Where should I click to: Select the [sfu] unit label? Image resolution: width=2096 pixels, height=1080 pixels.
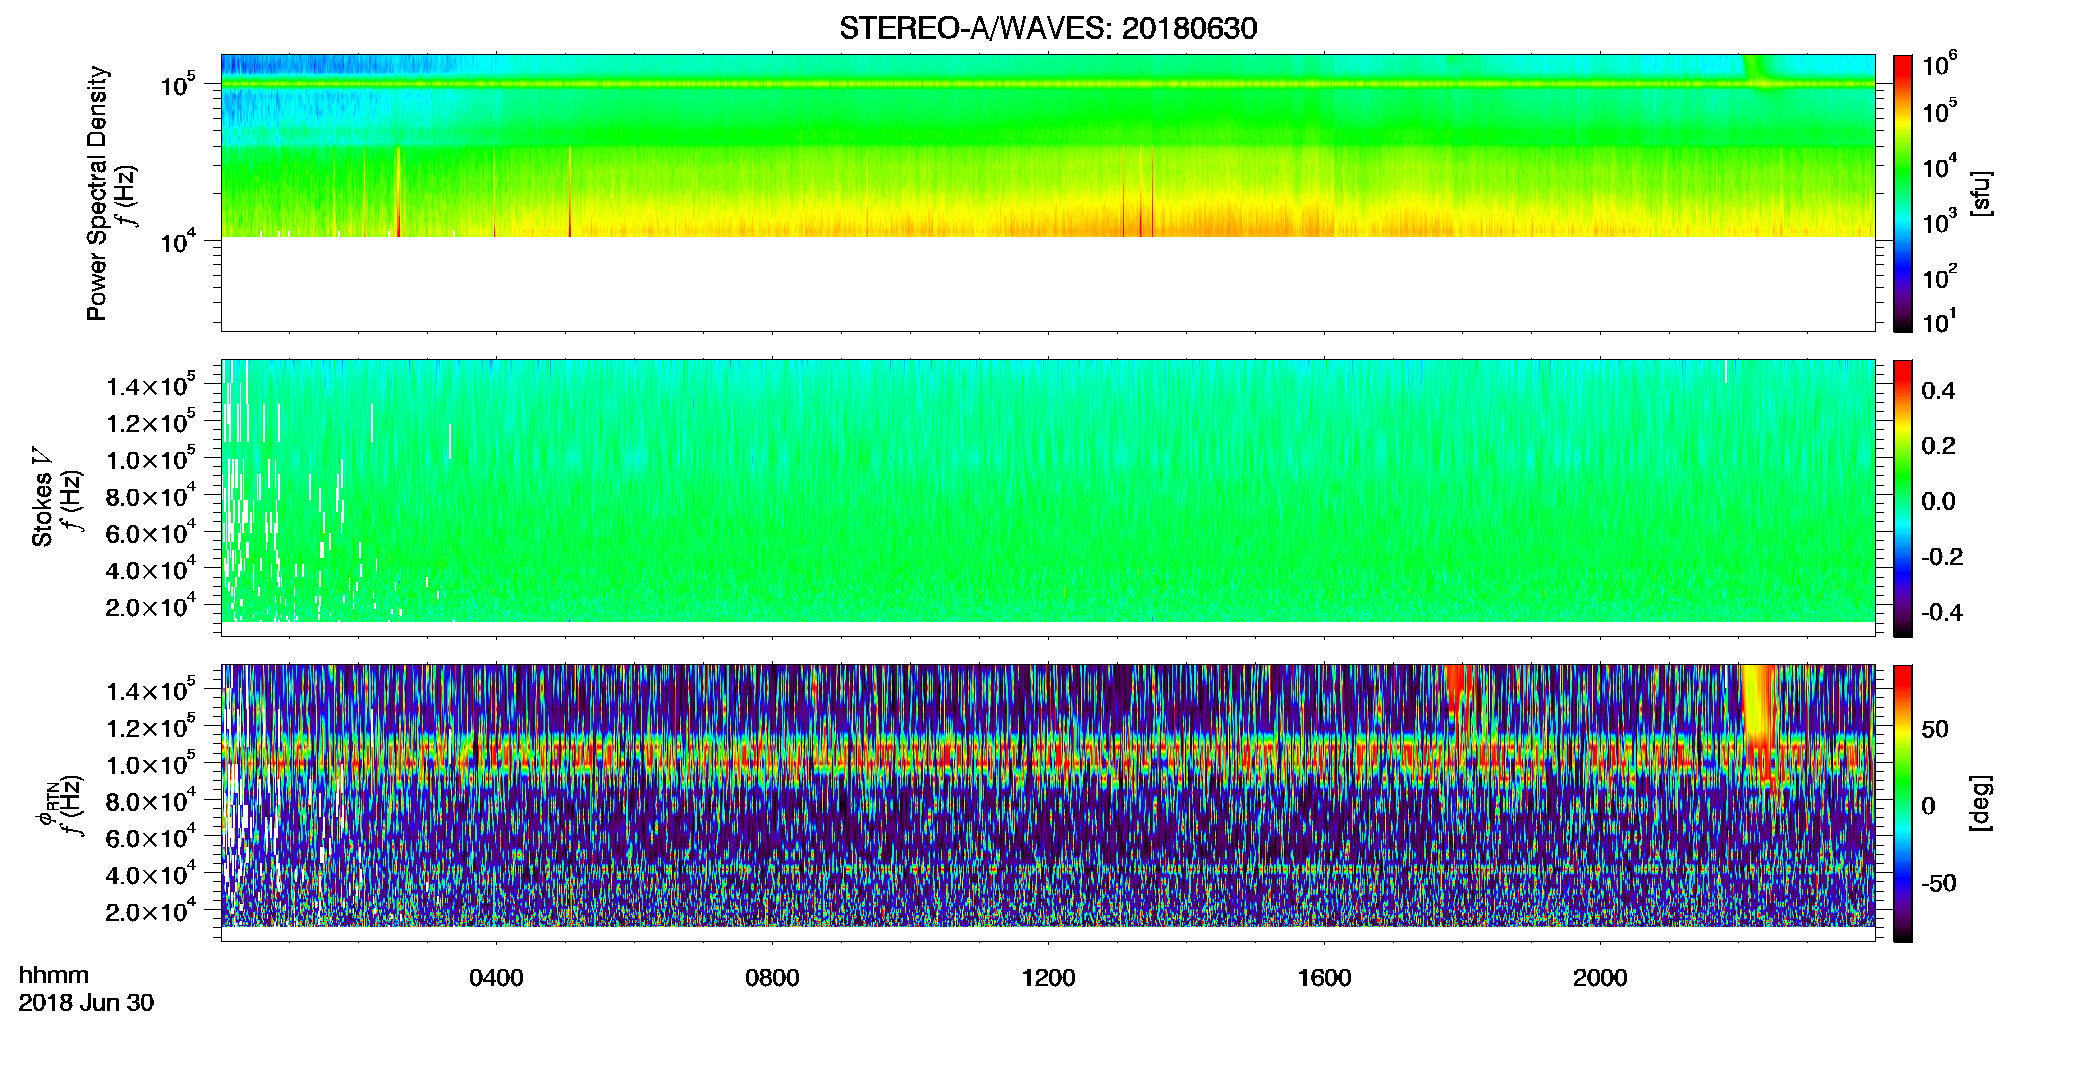tap(1980, 194)
